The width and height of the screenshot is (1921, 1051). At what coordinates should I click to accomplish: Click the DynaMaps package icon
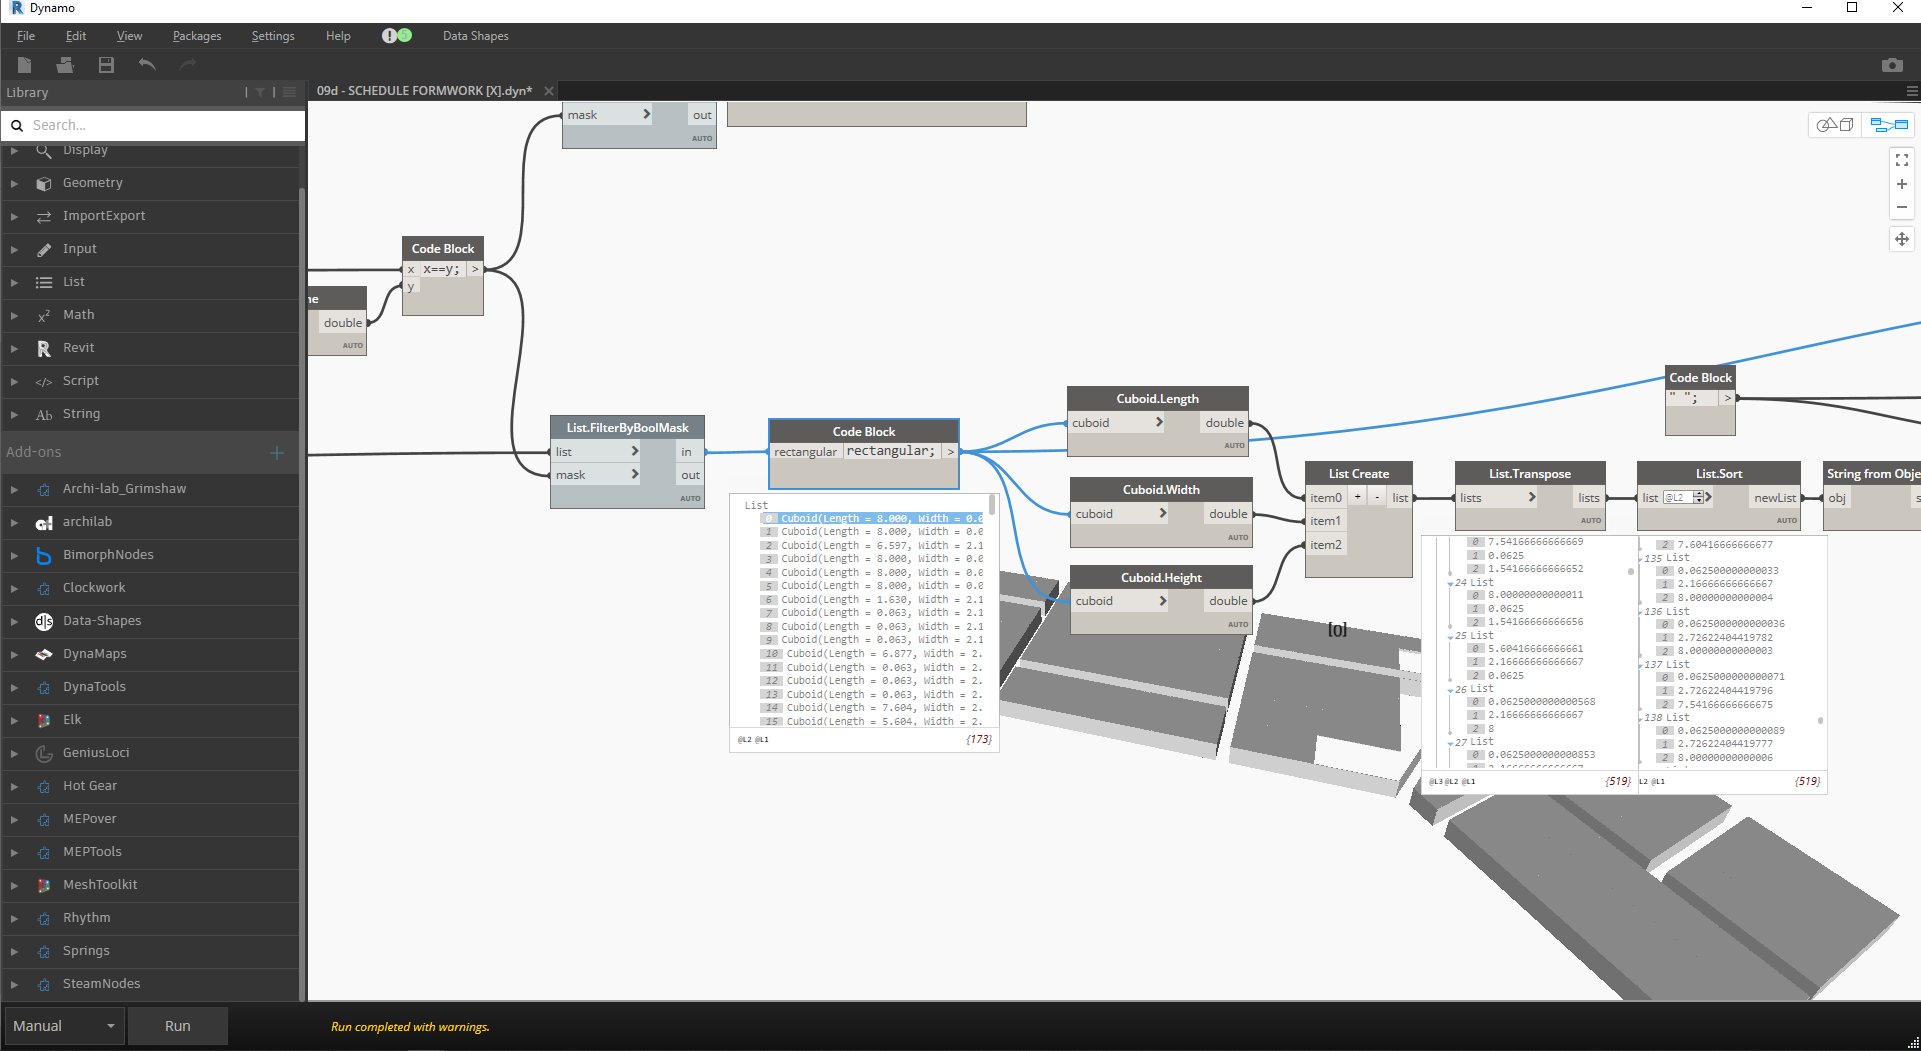(x=44, y=654)
